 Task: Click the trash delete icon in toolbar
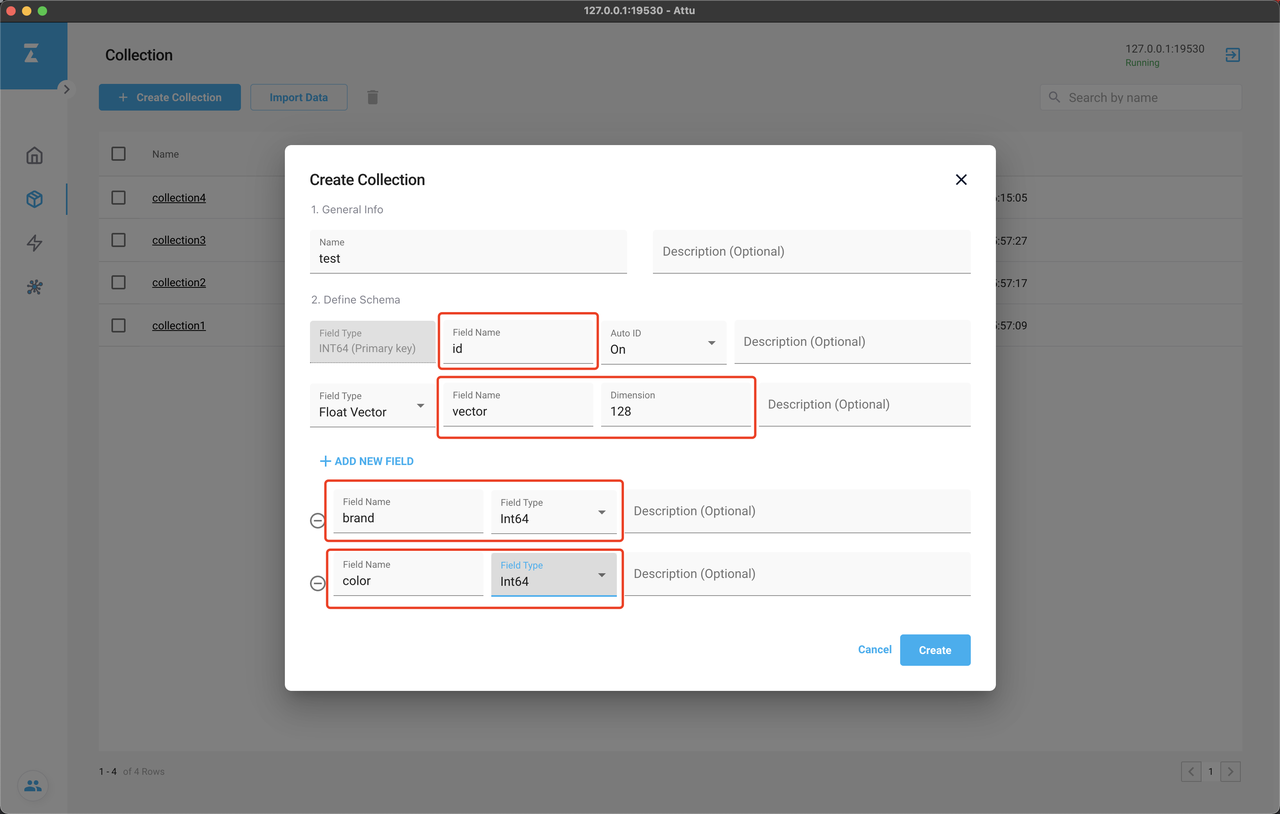click(x=373, y=97)
